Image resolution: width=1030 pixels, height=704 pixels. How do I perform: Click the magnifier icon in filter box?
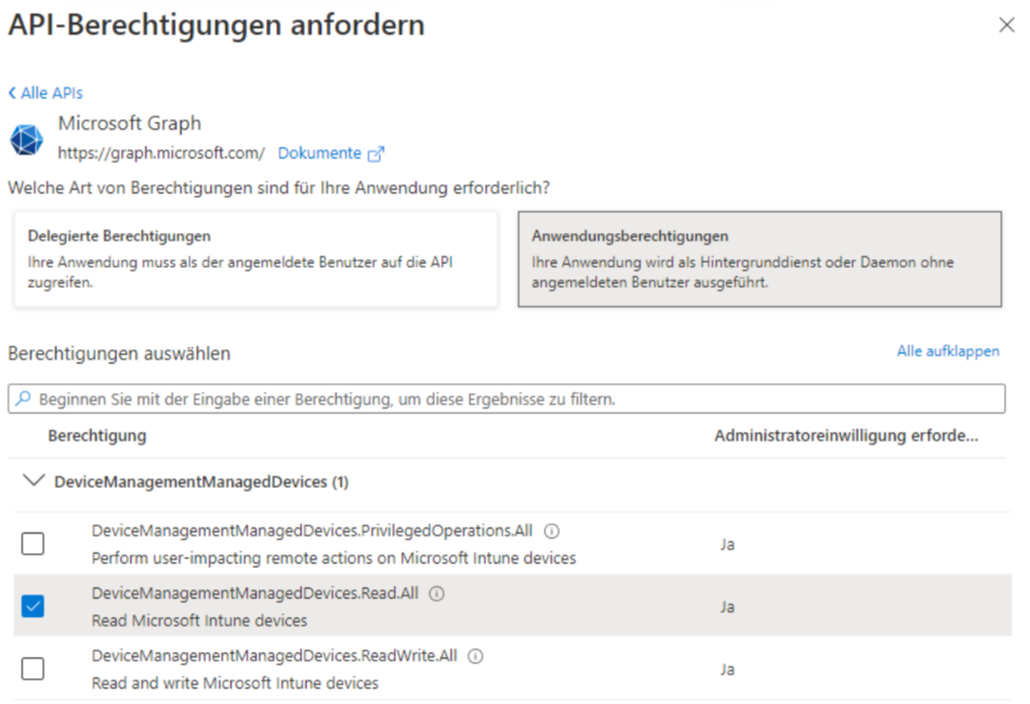click(24, 399)
